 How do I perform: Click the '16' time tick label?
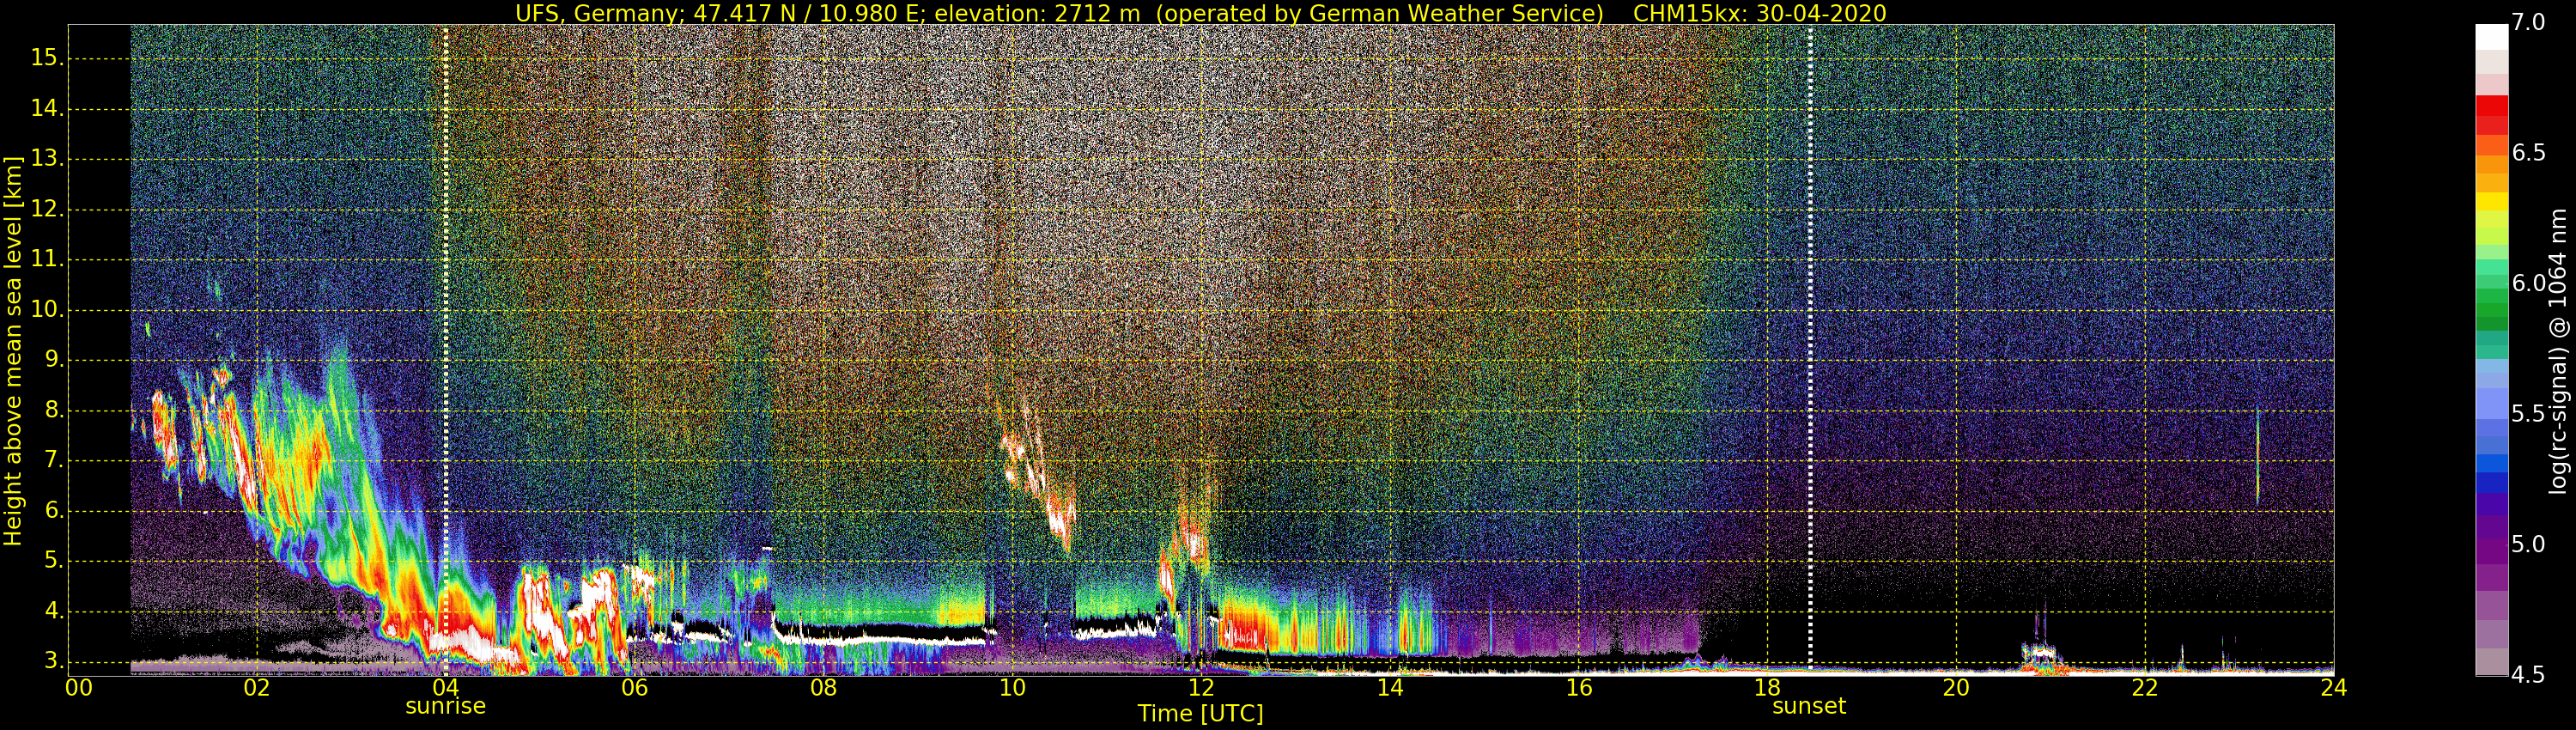tap(1579, 688)
